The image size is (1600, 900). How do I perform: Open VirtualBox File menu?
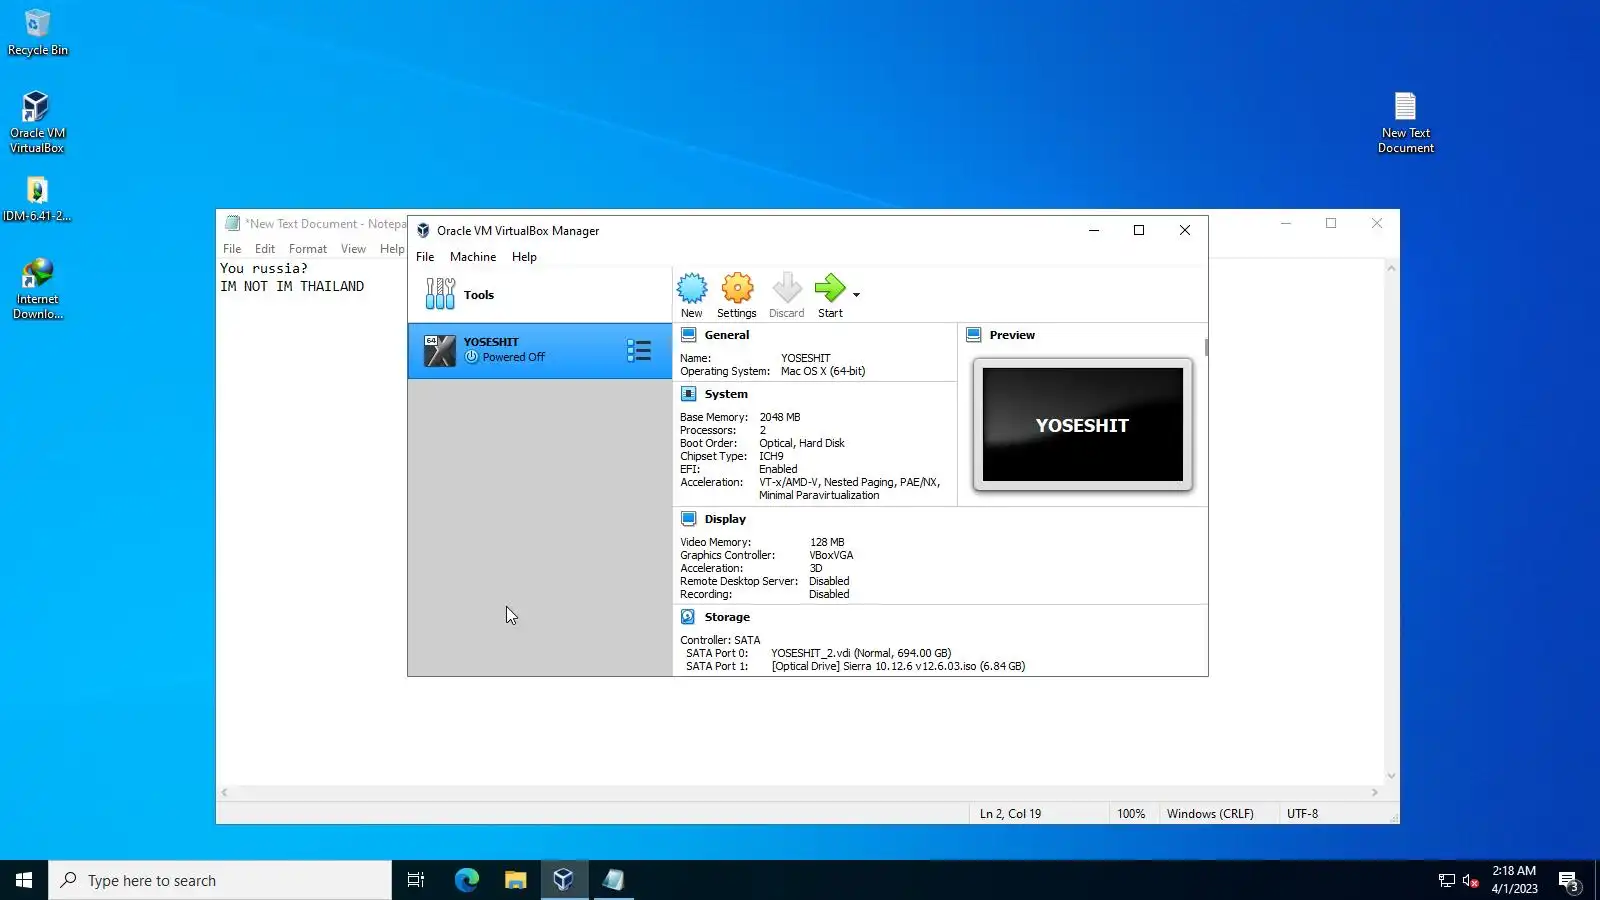coord(425,257)
